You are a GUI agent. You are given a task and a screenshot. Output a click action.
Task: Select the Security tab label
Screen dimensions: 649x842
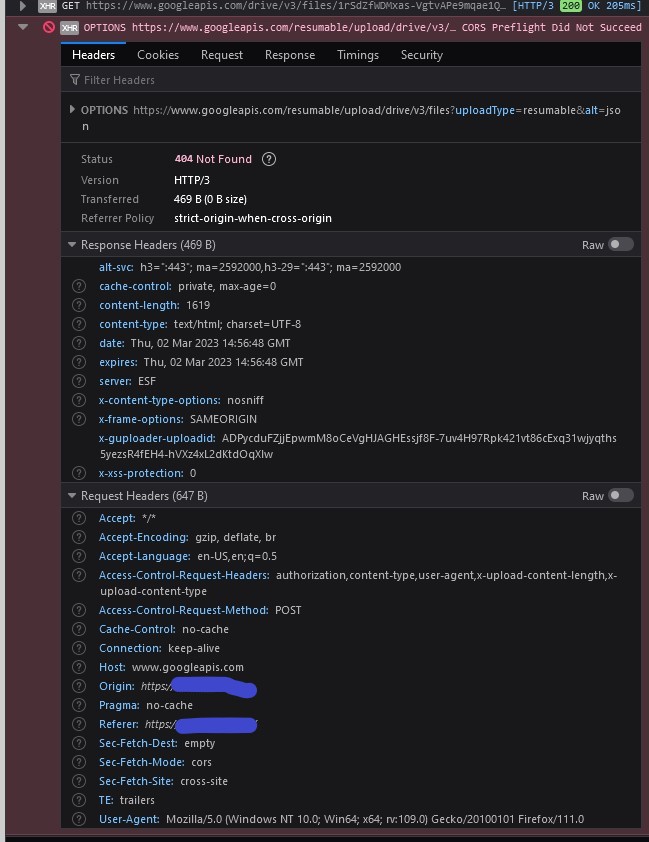421,55
